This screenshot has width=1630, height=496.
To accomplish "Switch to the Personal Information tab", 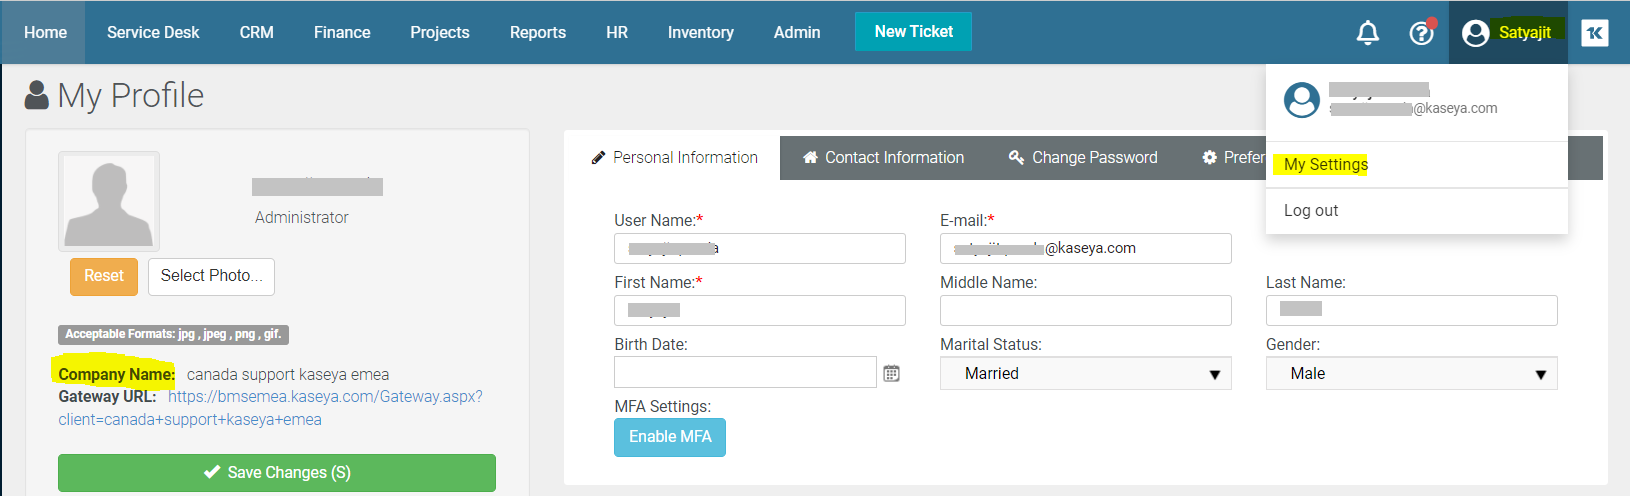I will [x=675, y=158].
